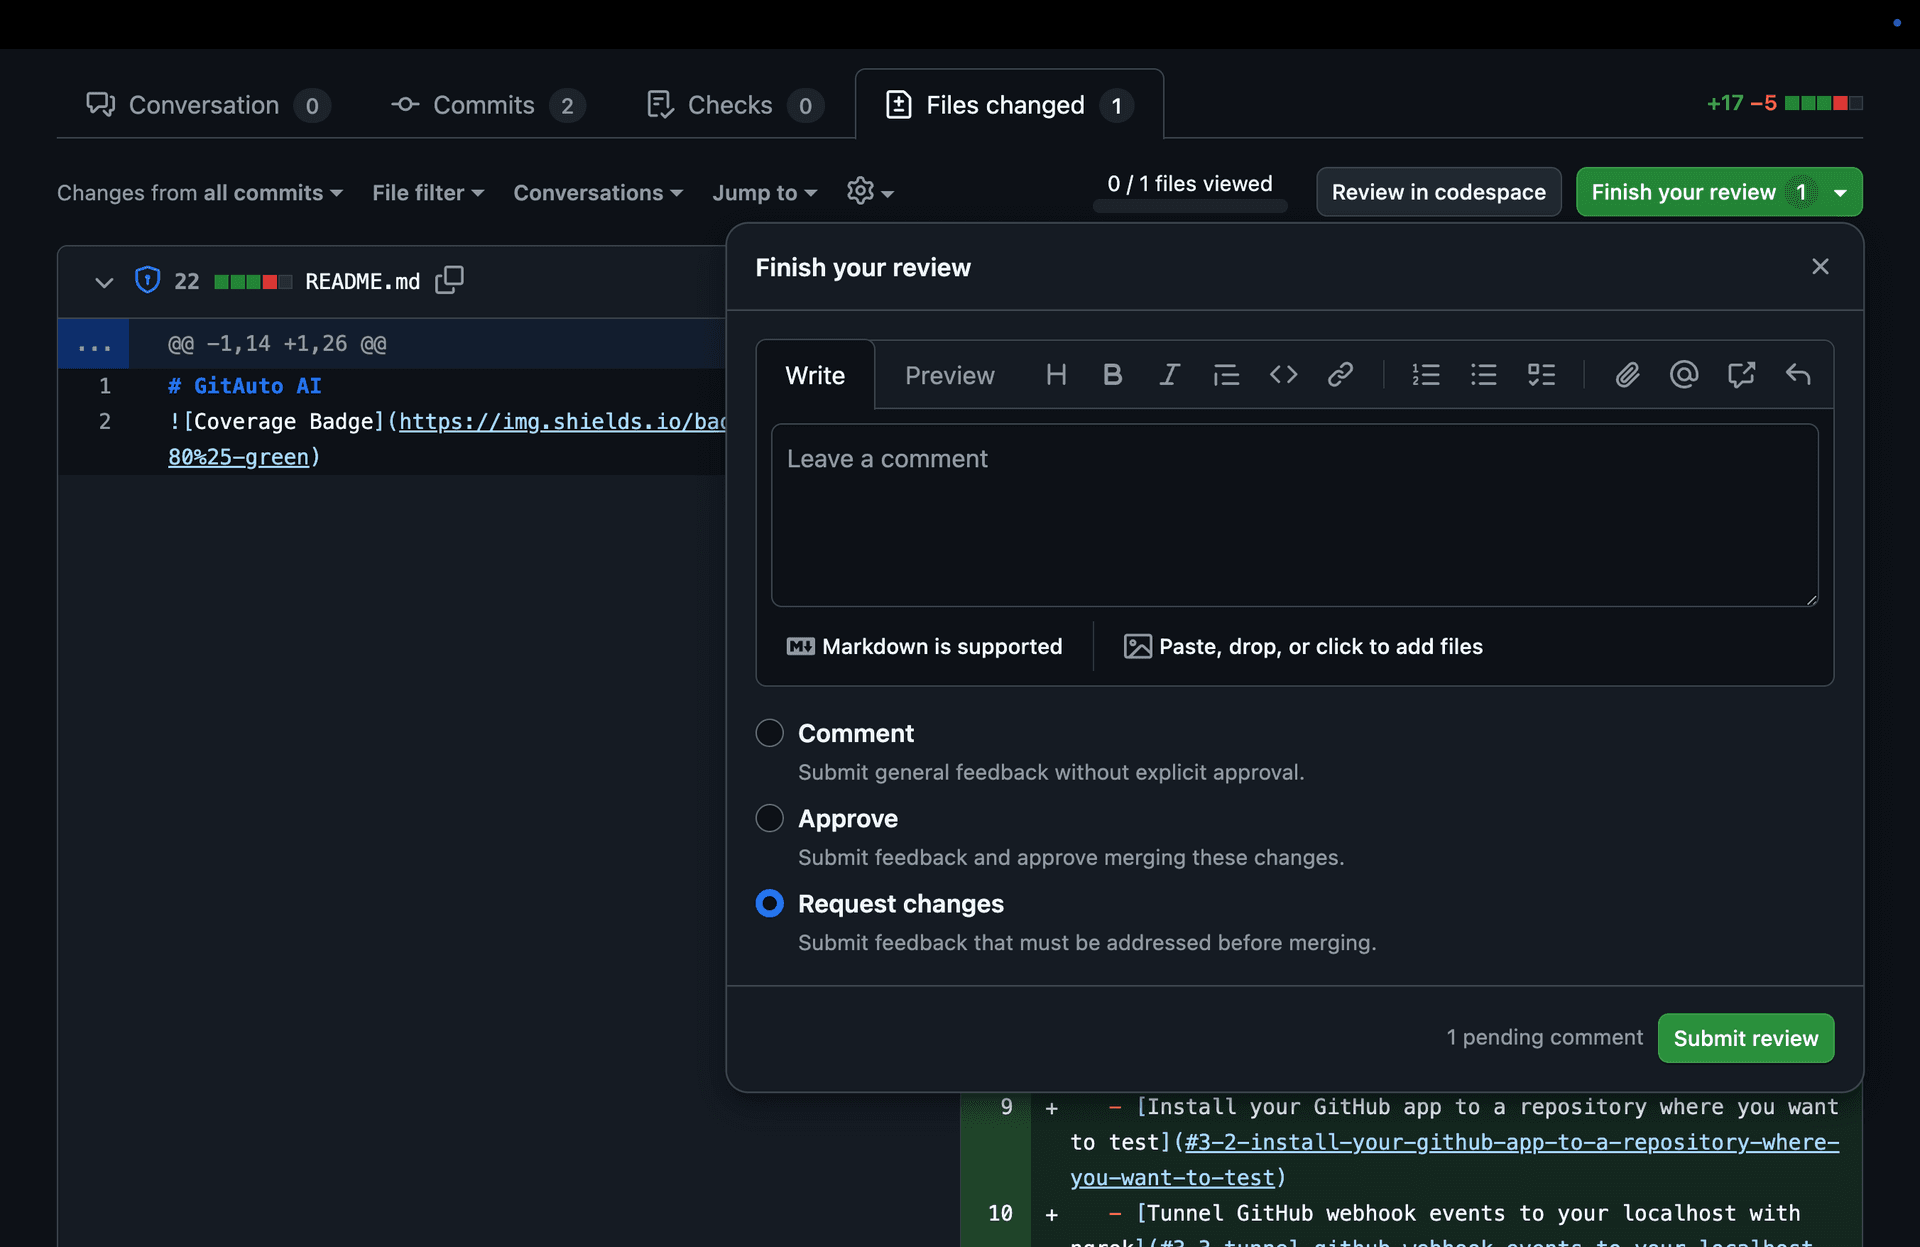Switch to the Preview tab

point(949,375)
